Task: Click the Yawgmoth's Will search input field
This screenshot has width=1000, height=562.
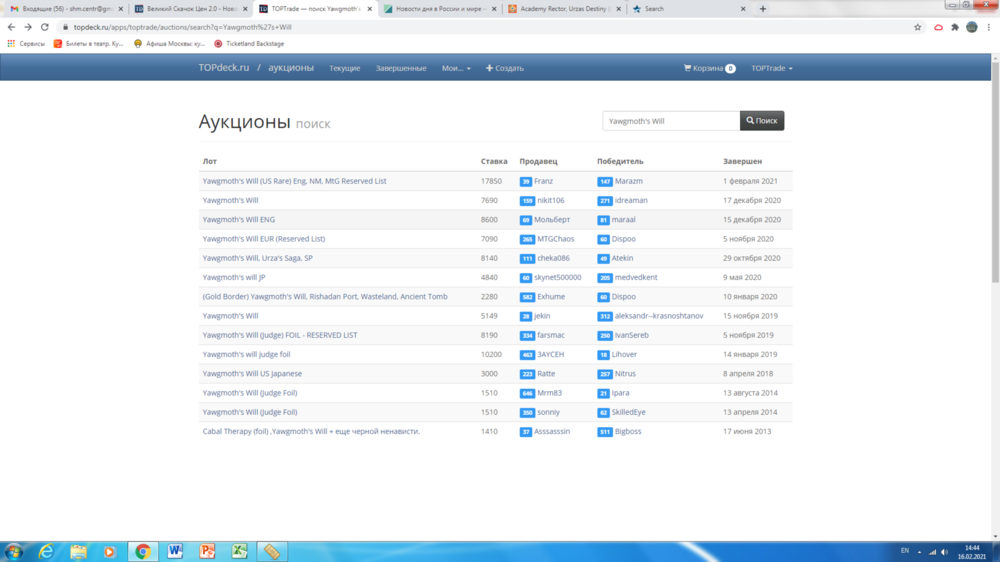Action: (671, 121)
